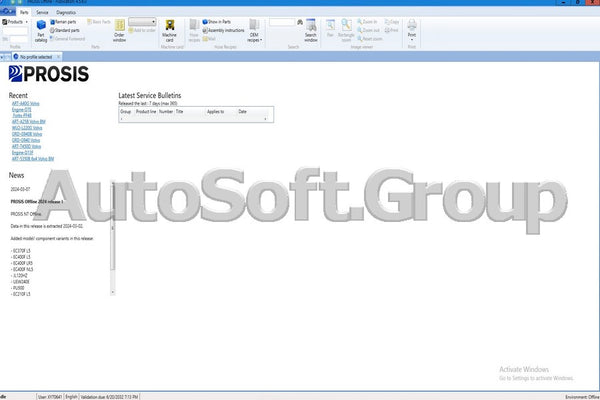
Task: Click the Standard parts button
Action: pos(65,30)
